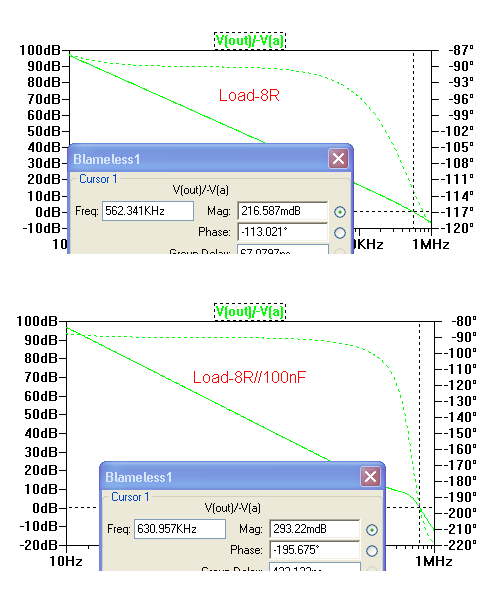This screenshot has width=500, height=600.
Task: Click the 1MHz label on upper plot
Action: point(430,244)
